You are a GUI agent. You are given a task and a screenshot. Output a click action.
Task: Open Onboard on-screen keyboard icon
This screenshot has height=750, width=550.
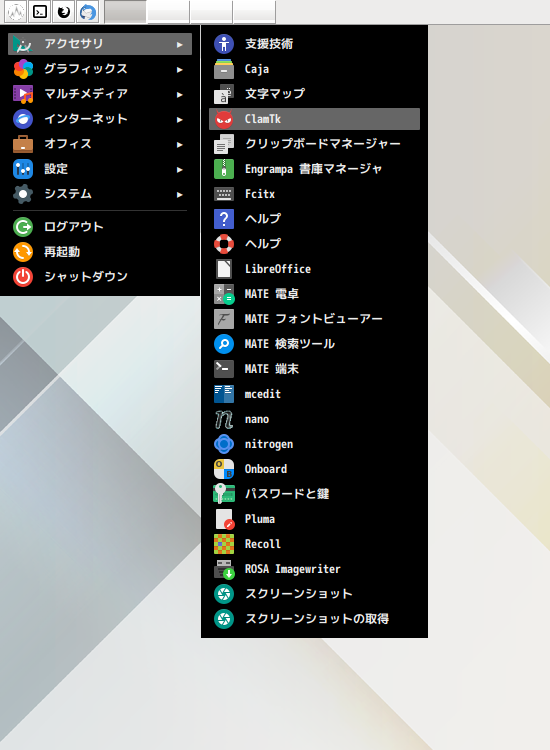click(x=224, y=469)
